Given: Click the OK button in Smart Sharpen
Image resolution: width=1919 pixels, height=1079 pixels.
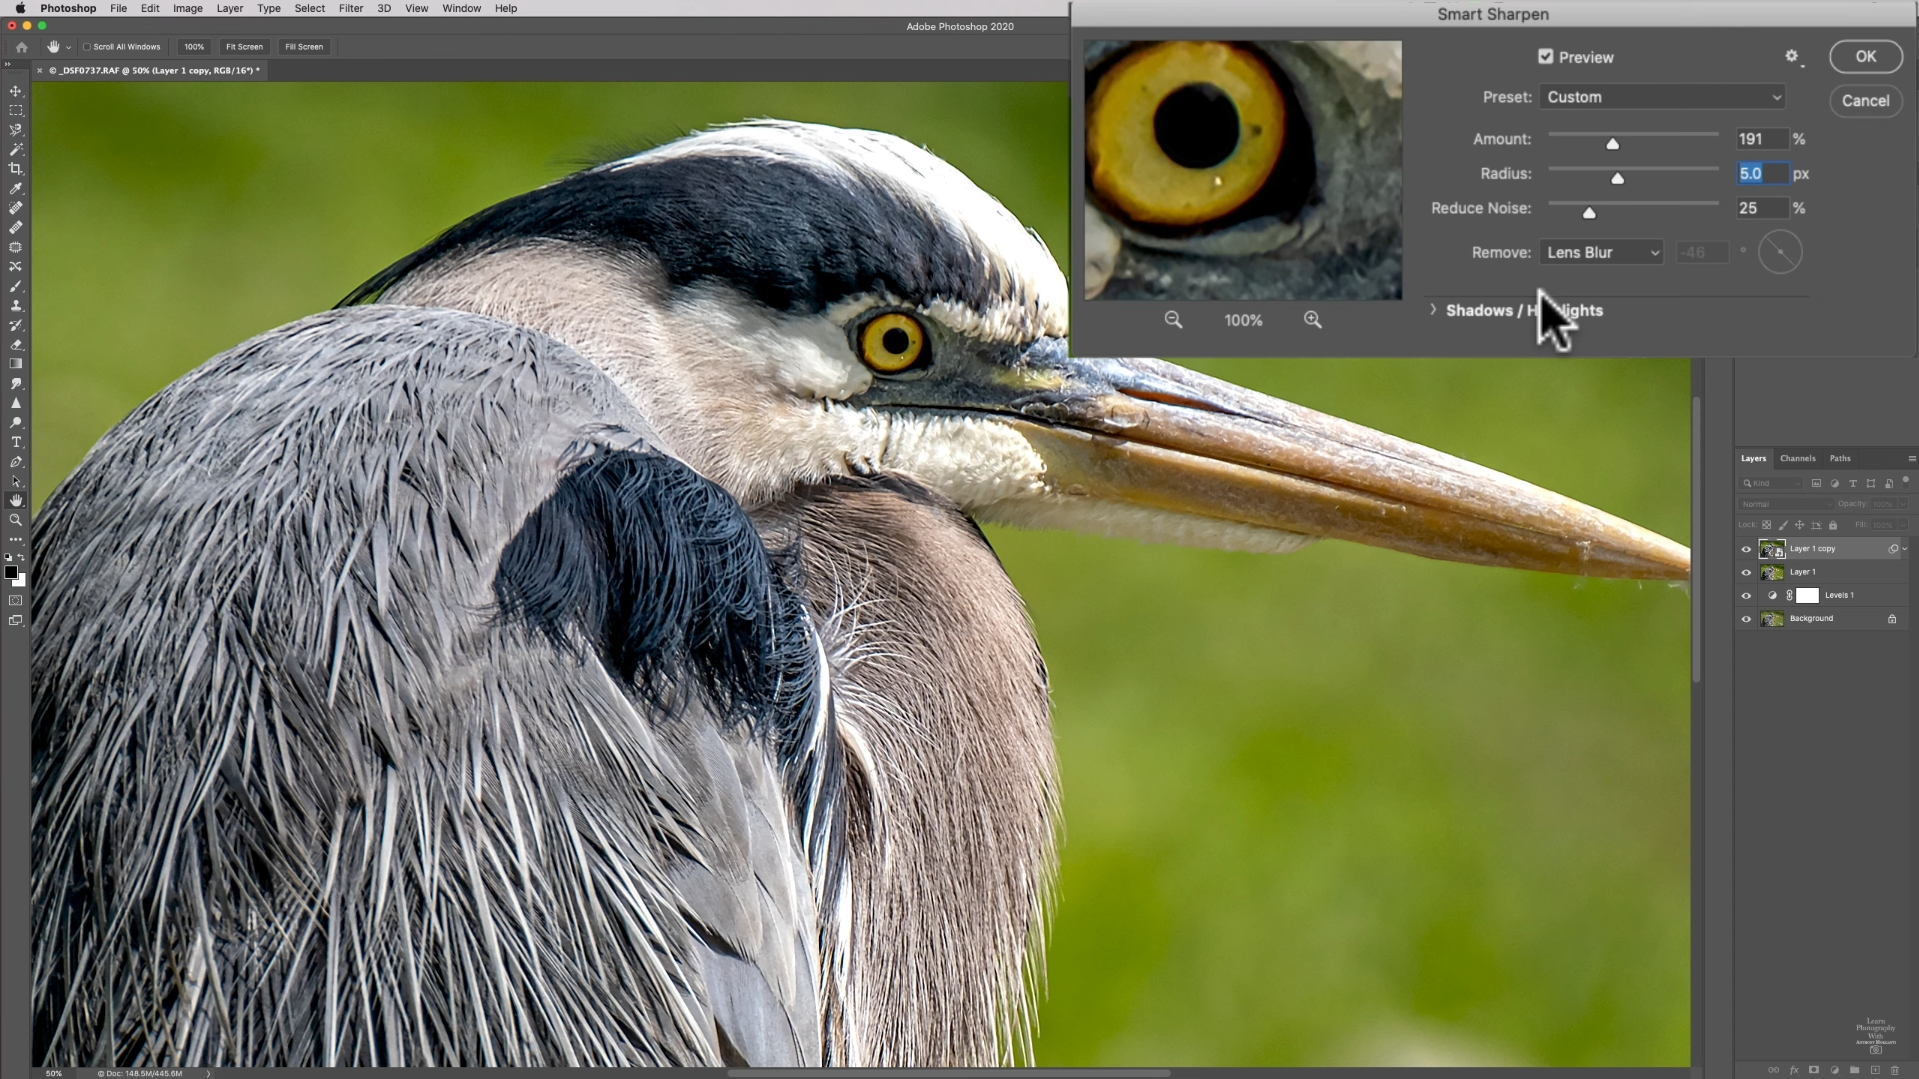Looking at the screenshot, I should 1864,56.
